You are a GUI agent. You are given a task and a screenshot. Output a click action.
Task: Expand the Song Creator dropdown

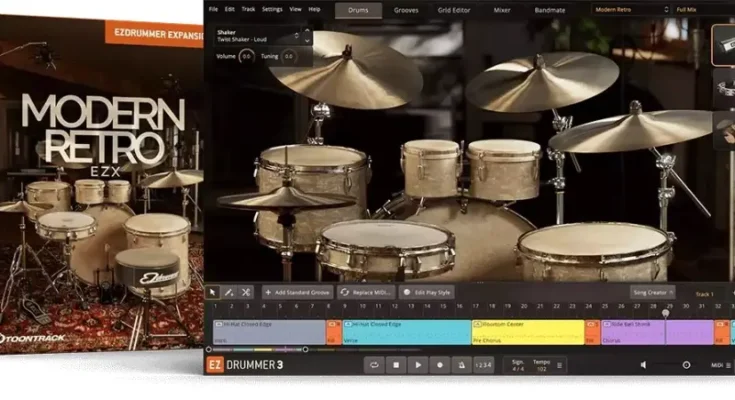(x=653, y=292)
